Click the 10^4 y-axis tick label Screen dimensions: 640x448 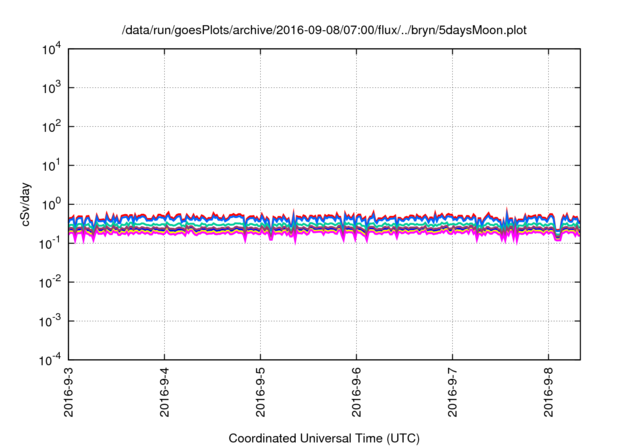51,49
